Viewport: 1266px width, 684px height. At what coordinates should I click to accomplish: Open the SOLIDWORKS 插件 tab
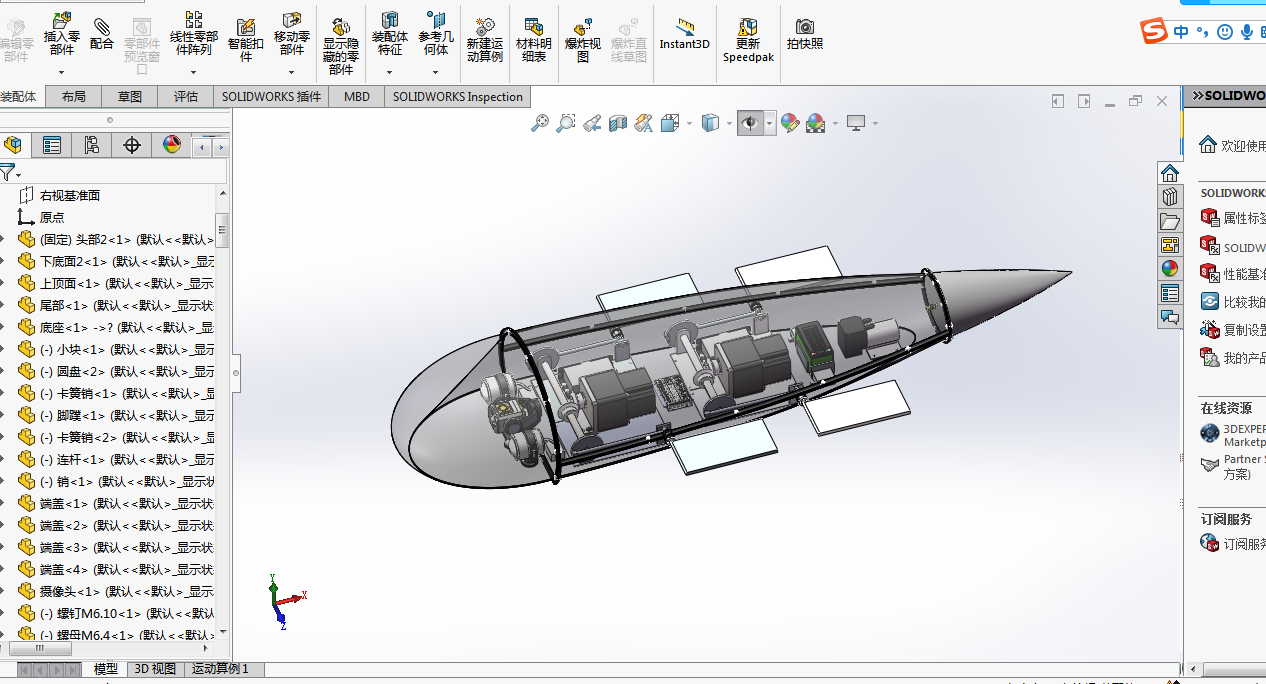click(271, 97)
